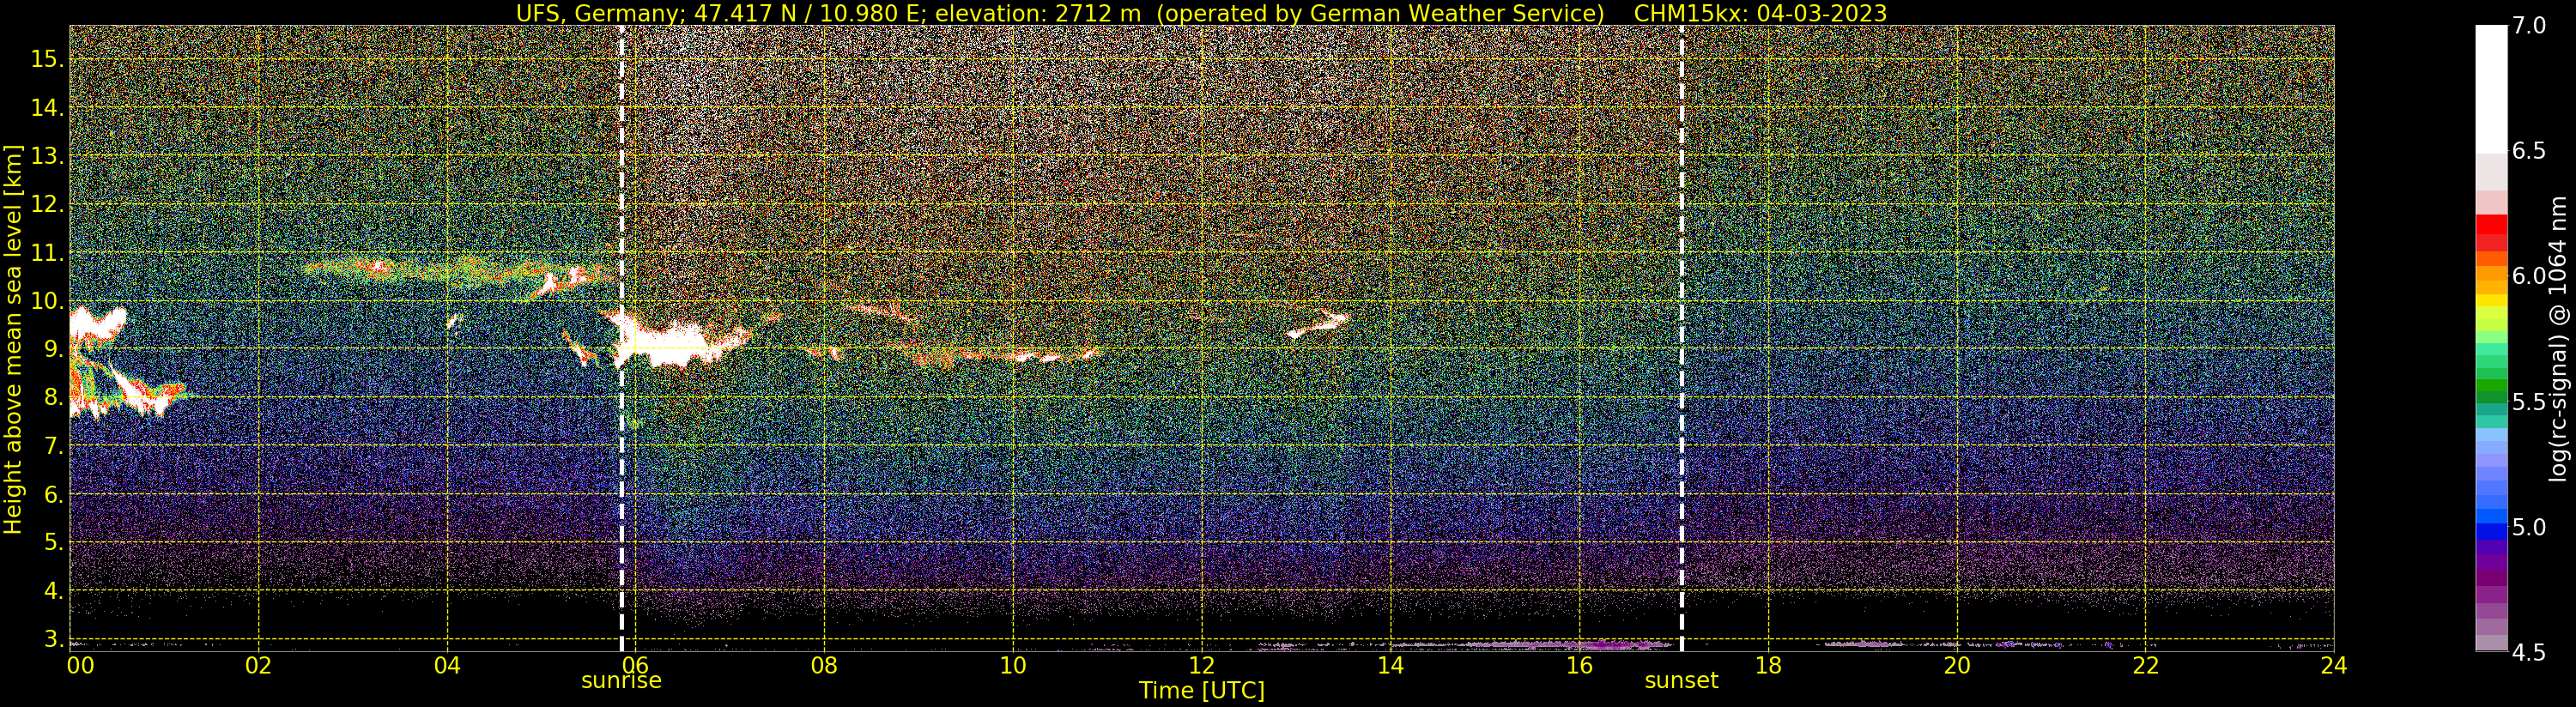Click the time axis tick "22"
Screen dimensions: 2576x707
[x=2145, y=665]
